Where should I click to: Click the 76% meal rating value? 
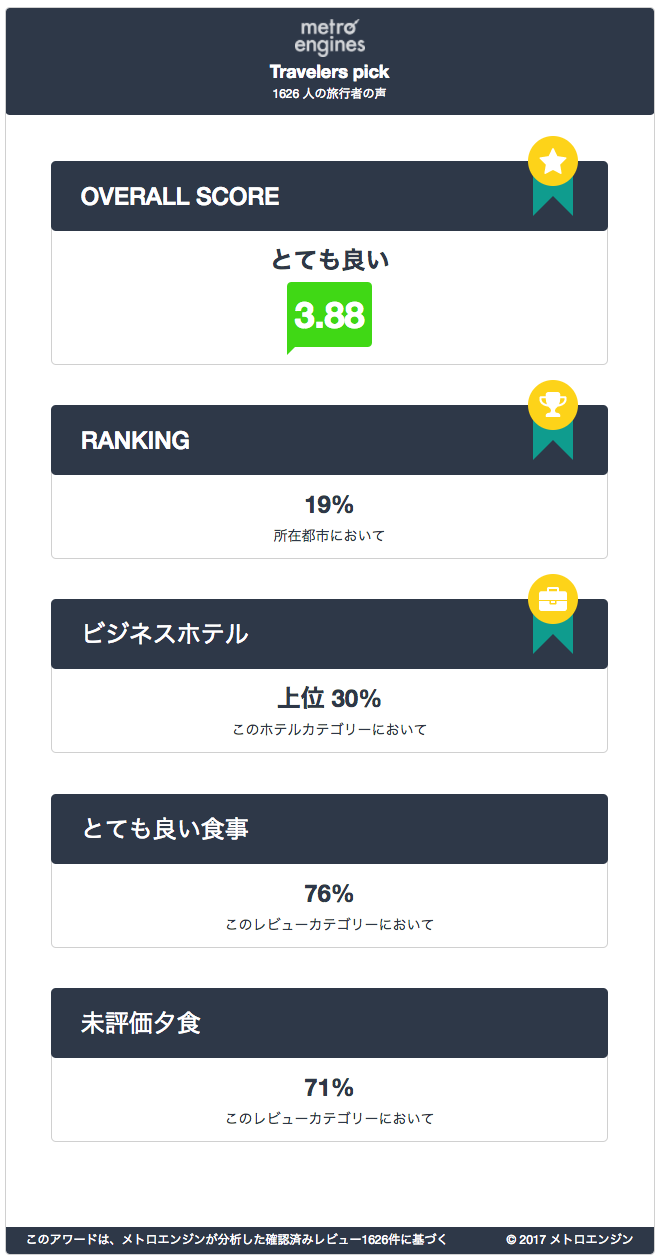[x=329, y=894]
